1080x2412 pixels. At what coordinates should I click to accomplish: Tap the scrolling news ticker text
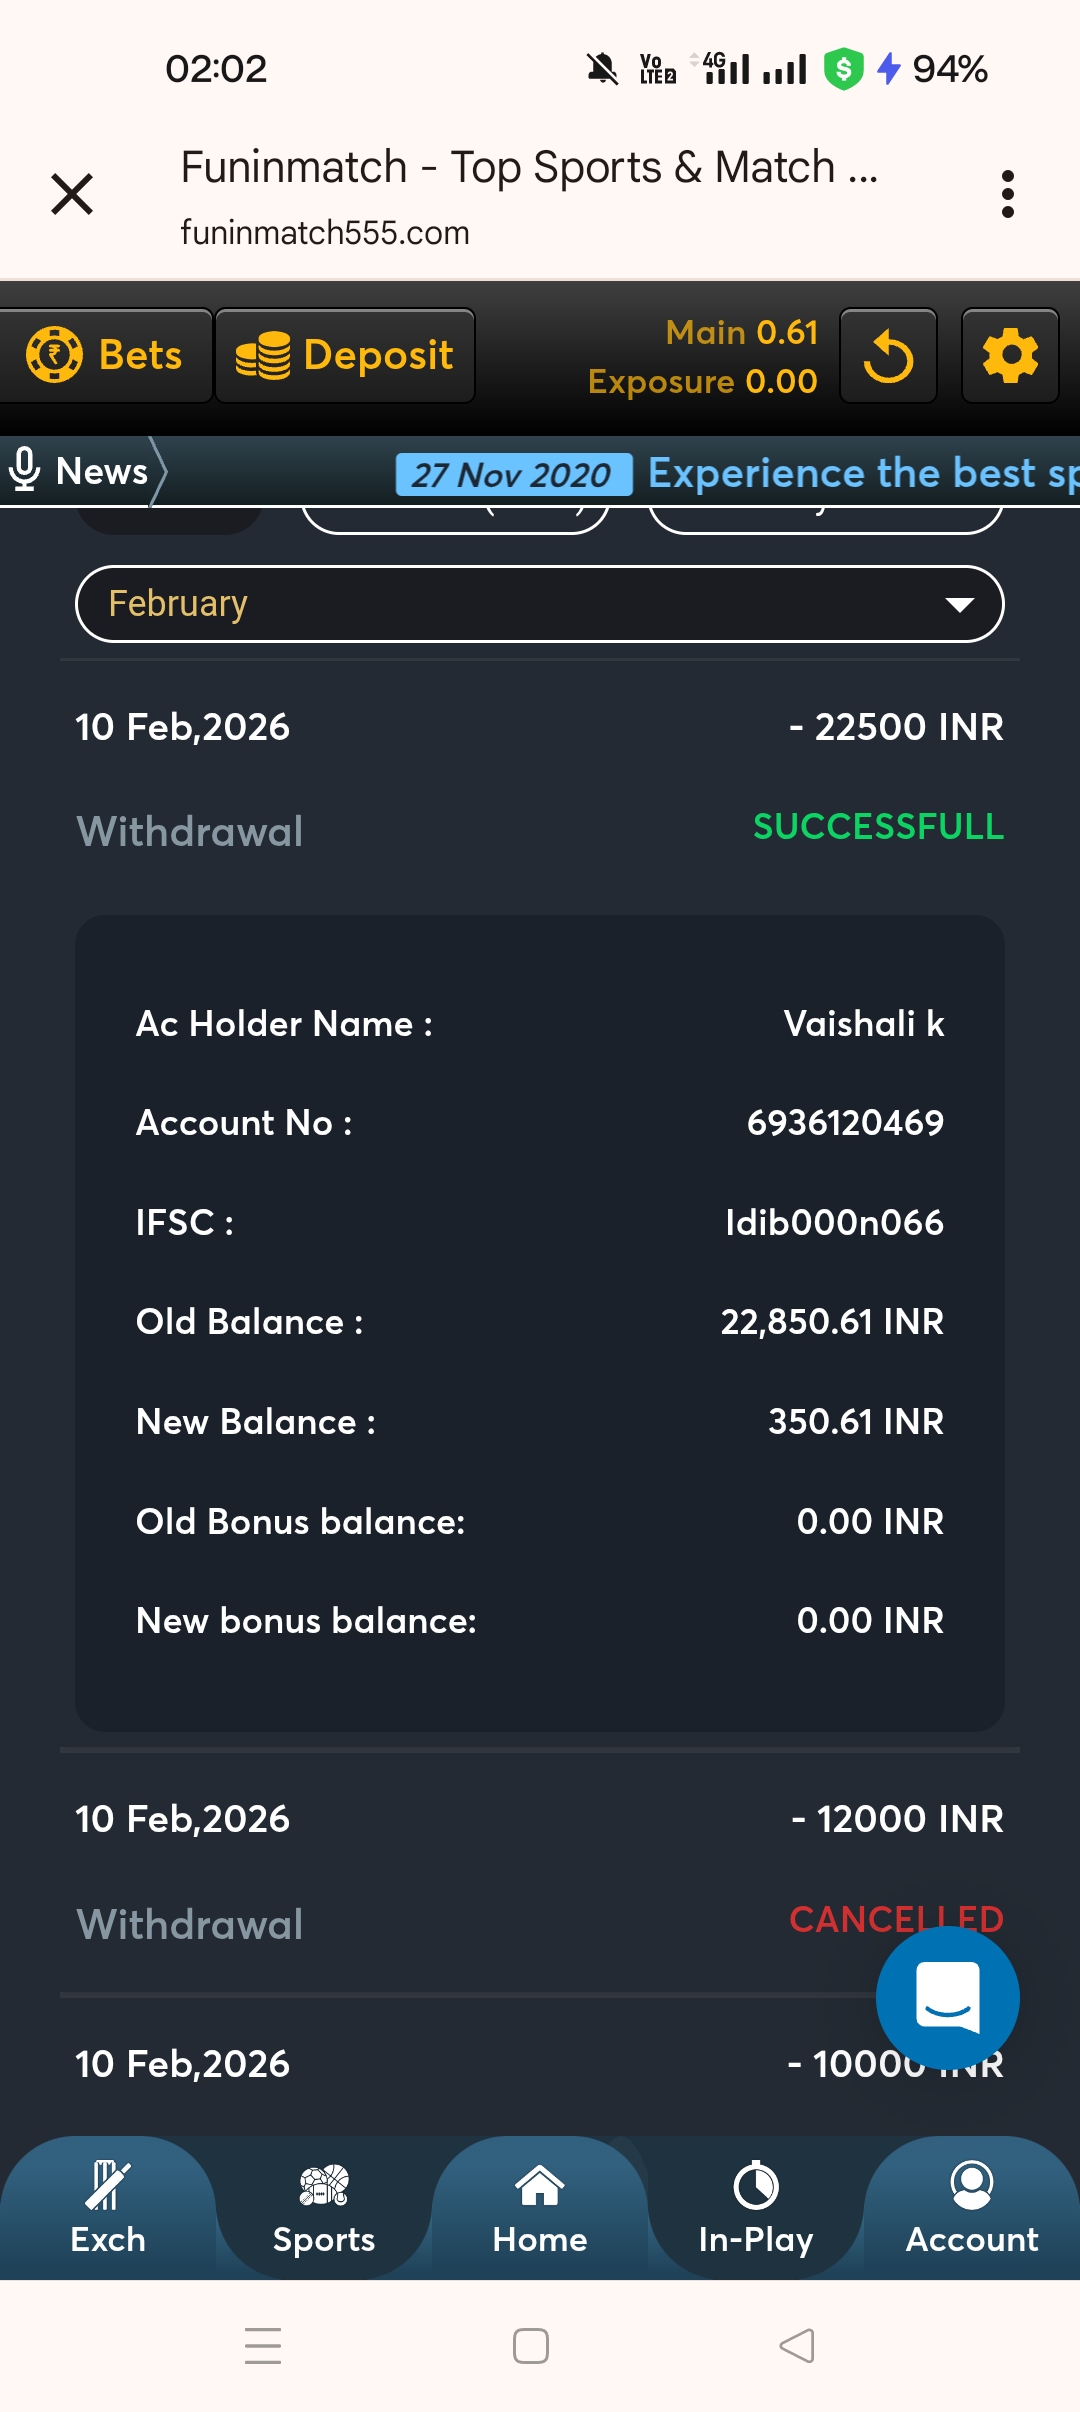click(860, 473)
